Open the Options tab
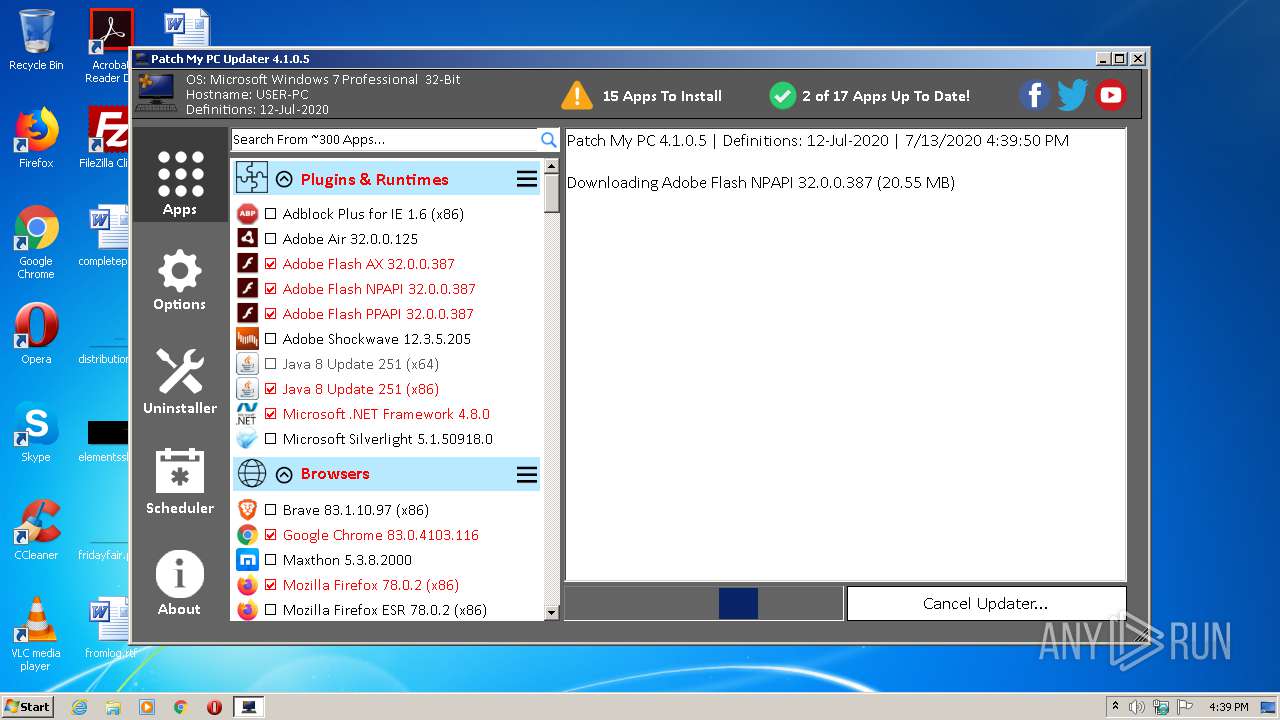Viewport: 1280px width, 720px height. (x=180, y=280)
